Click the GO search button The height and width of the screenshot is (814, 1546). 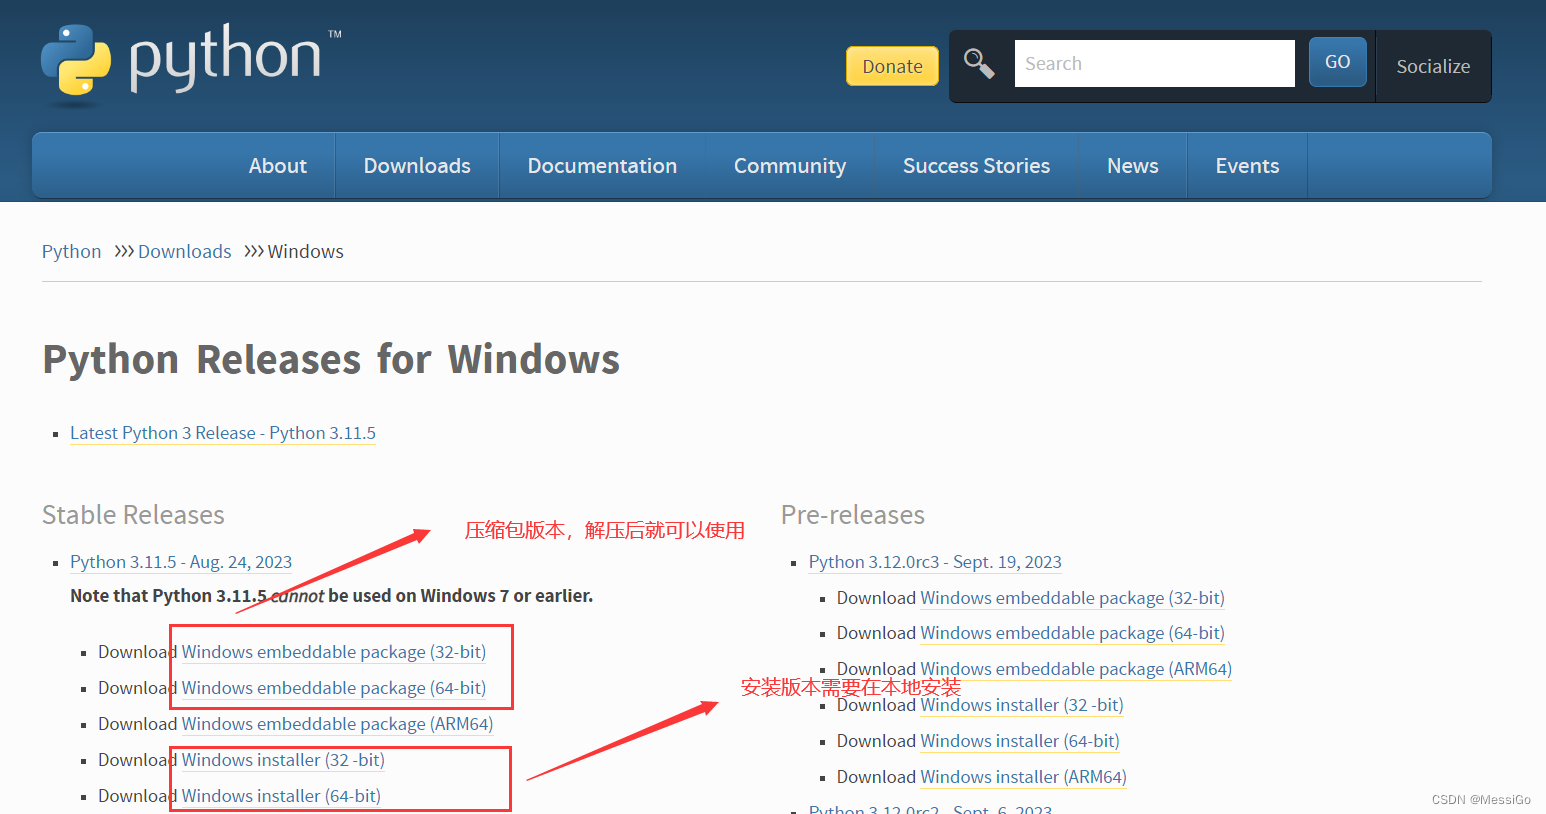(x=1337, y=62)
